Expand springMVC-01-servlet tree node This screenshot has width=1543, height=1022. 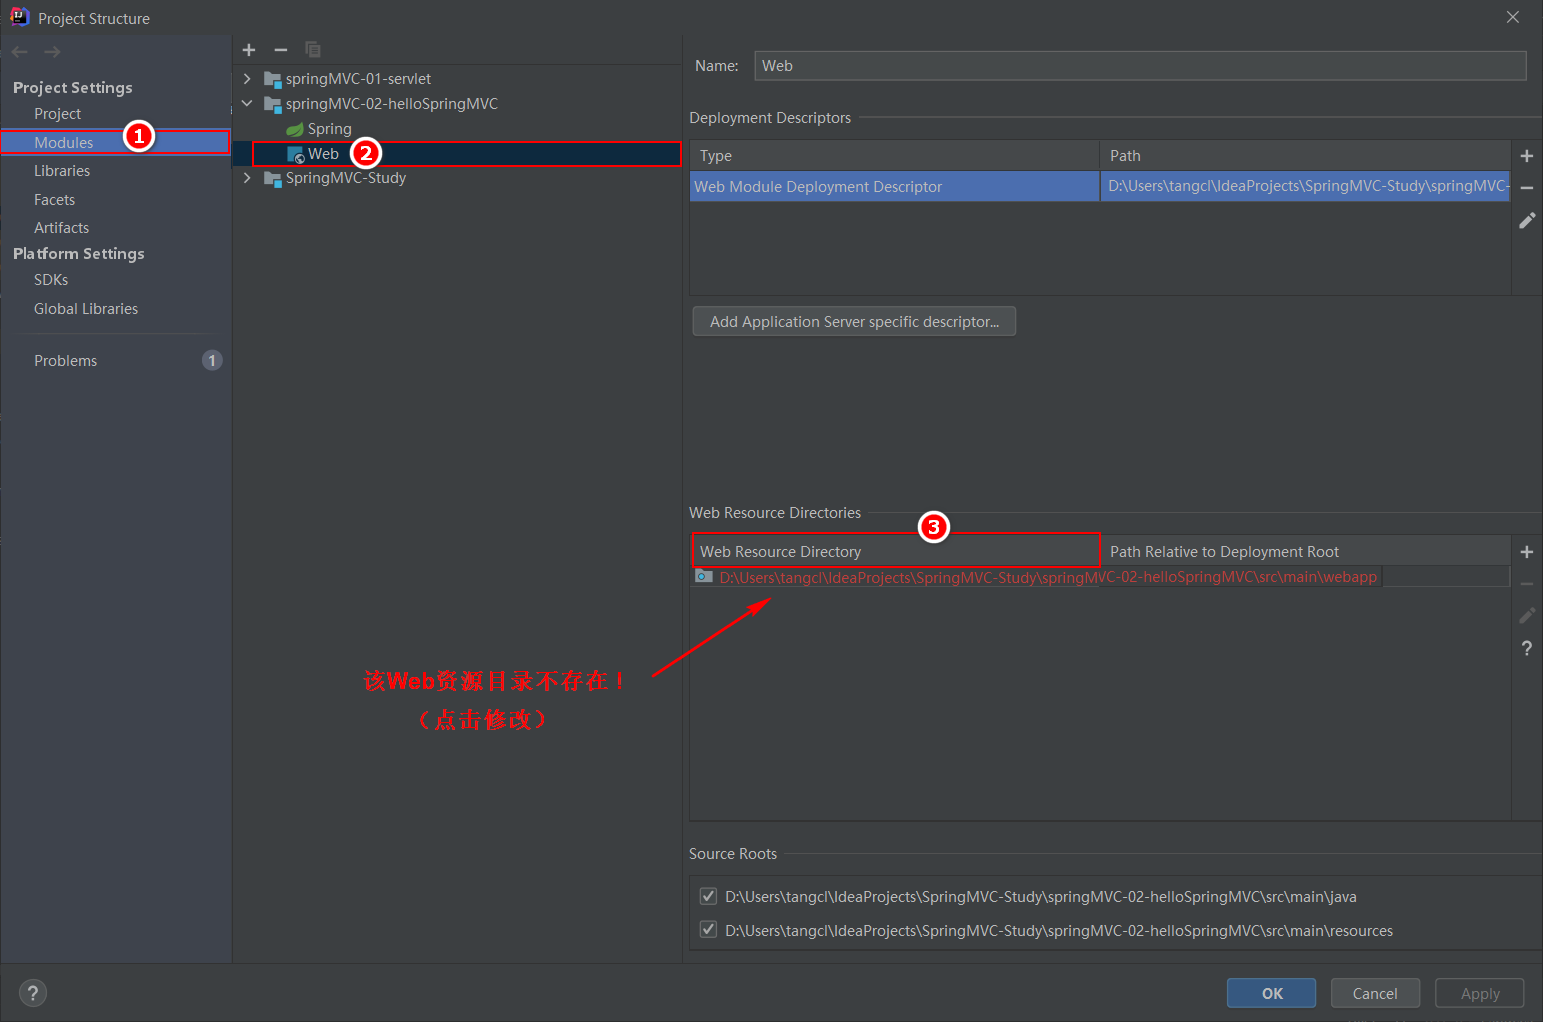pos(247,79)
